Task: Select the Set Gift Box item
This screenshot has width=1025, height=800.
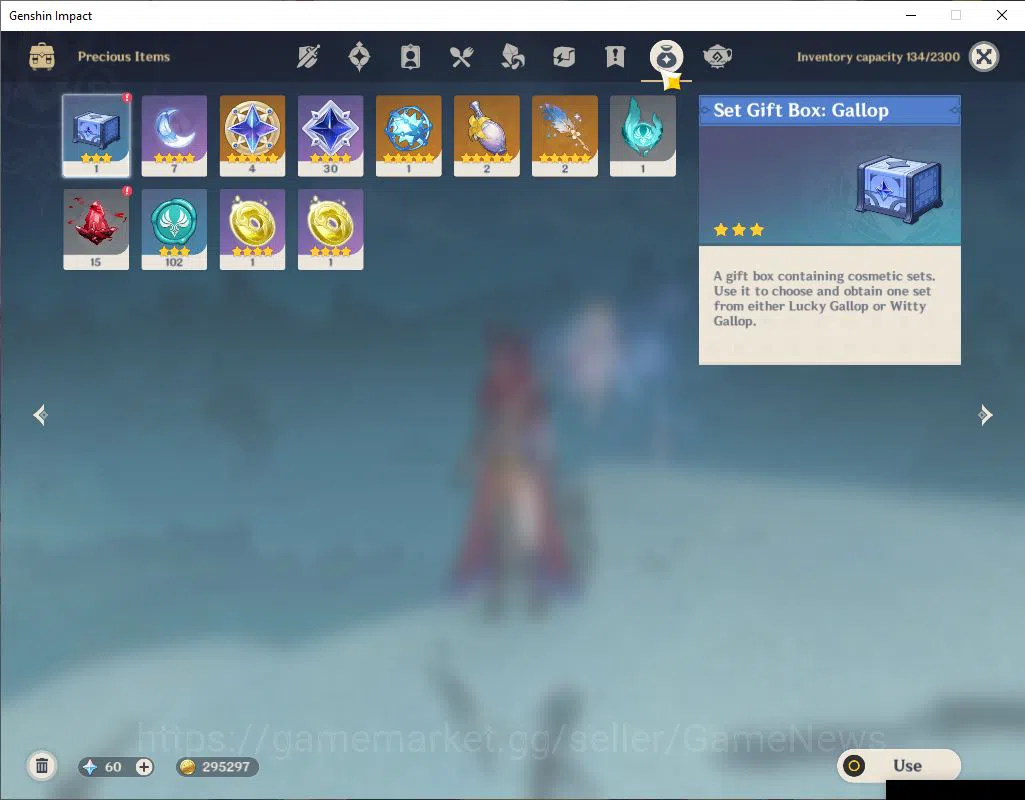Action: [x=96, y=136]
